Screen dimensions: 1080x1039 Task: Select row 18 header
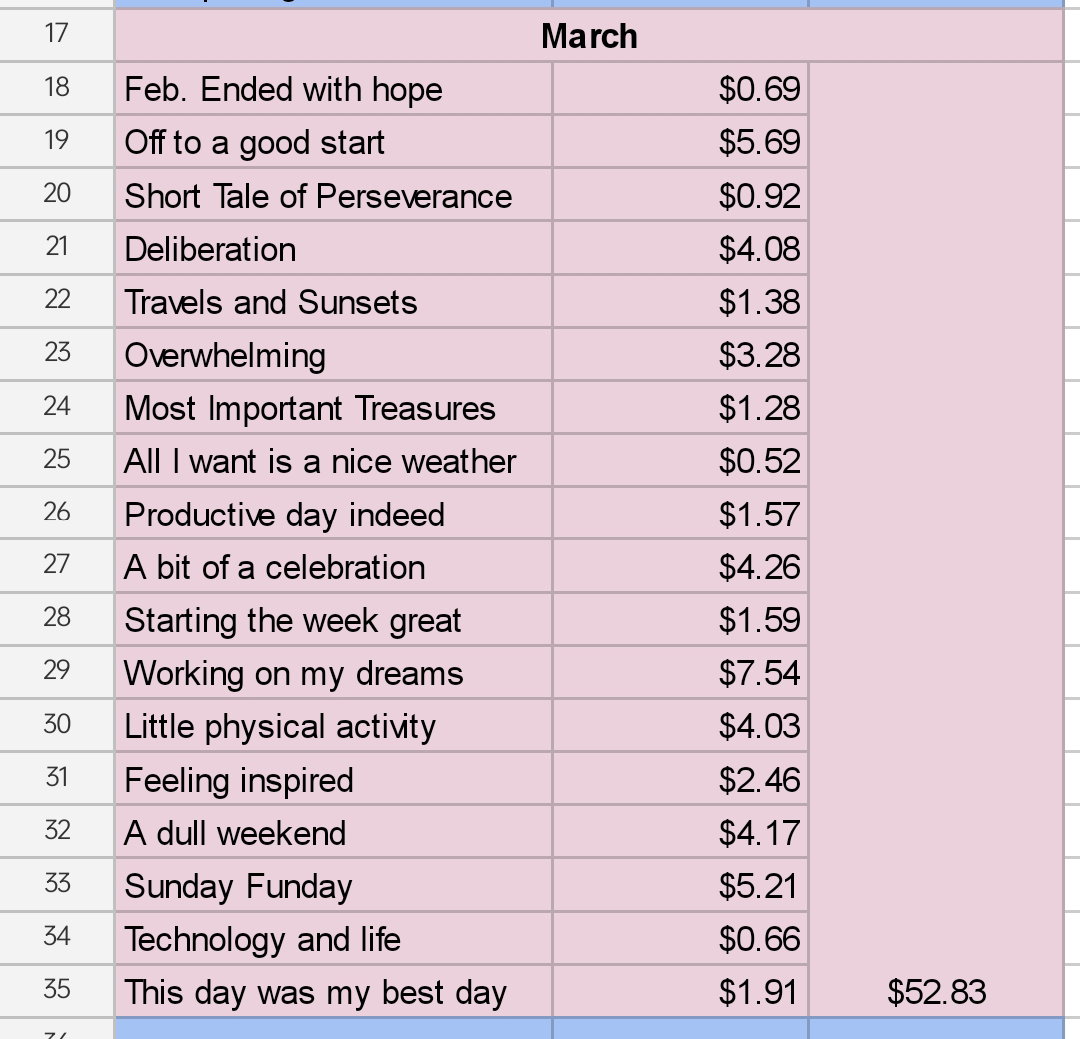(x=56, y=88)
